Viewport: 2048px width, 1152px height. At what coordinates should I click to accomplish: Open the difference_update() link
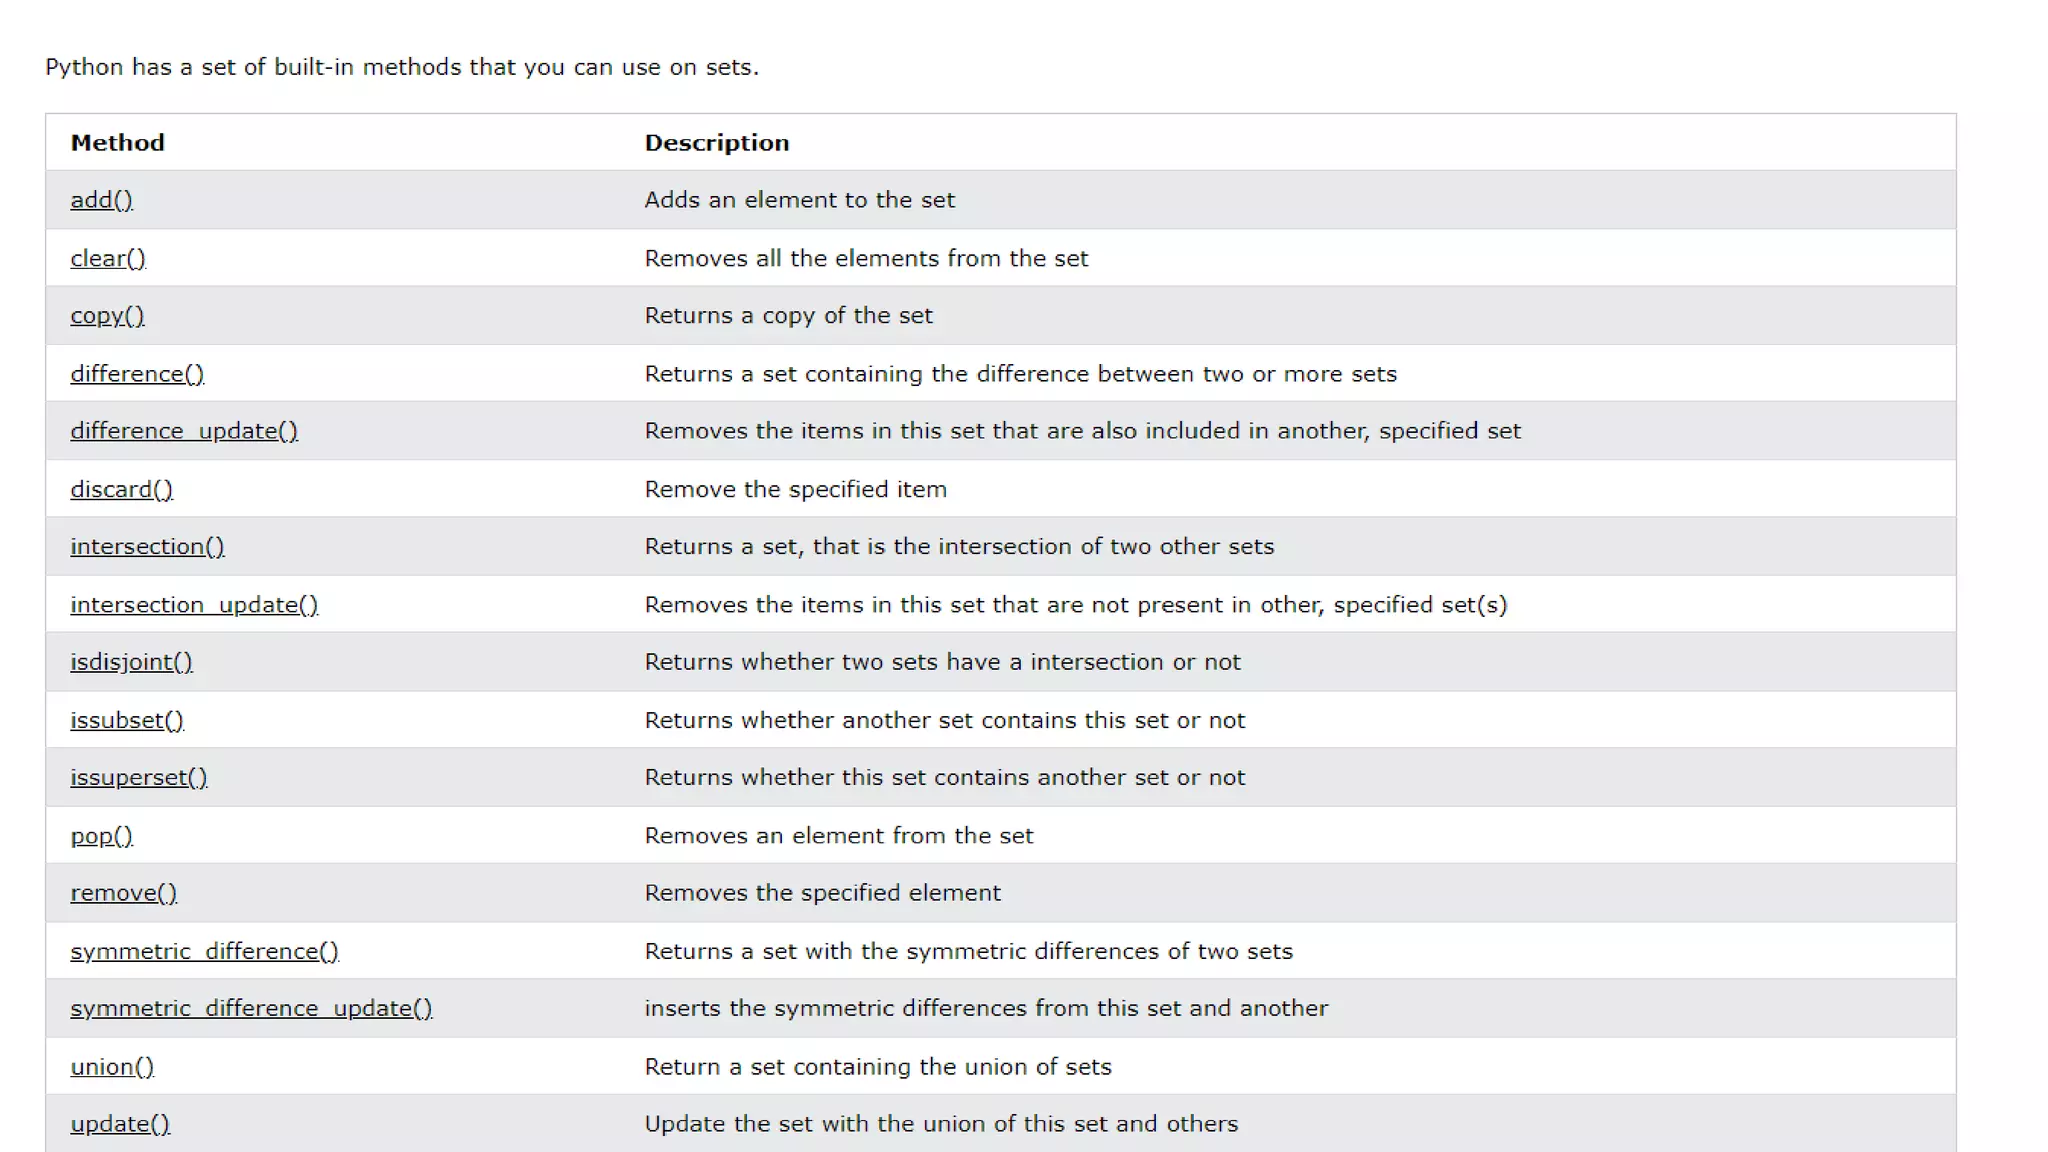point(184,431)
